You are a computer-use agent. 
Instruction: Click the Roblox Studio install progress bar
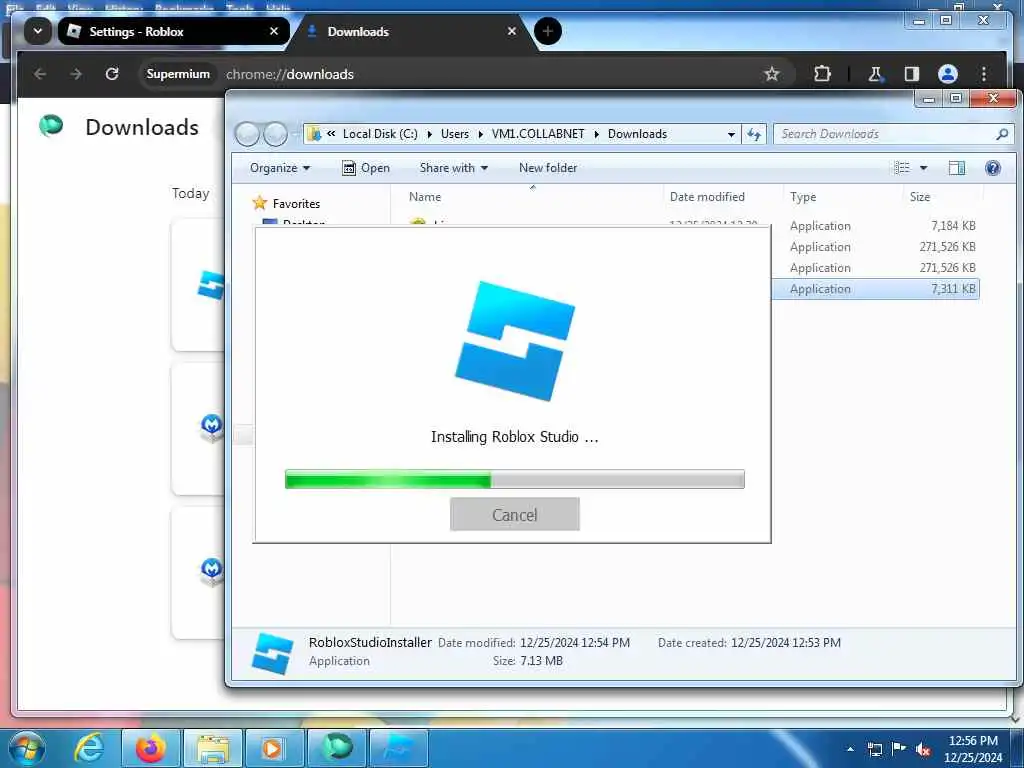[515, 479]
